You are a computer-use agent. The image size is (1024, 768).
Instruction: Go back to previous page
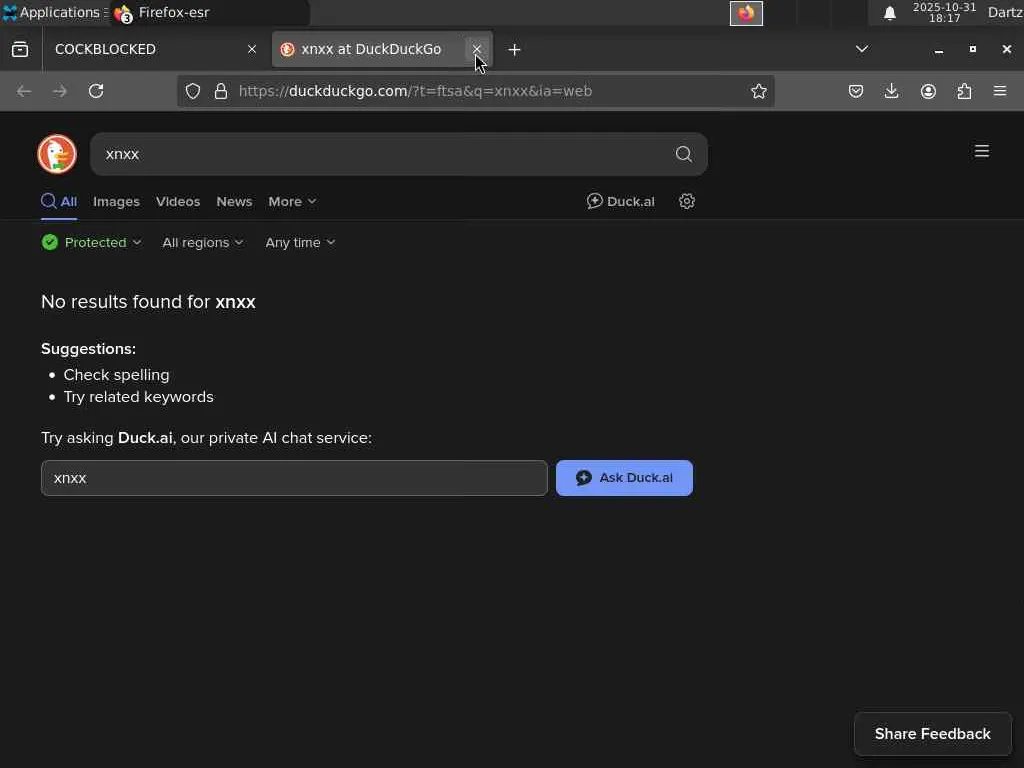[x=24, y=91]
